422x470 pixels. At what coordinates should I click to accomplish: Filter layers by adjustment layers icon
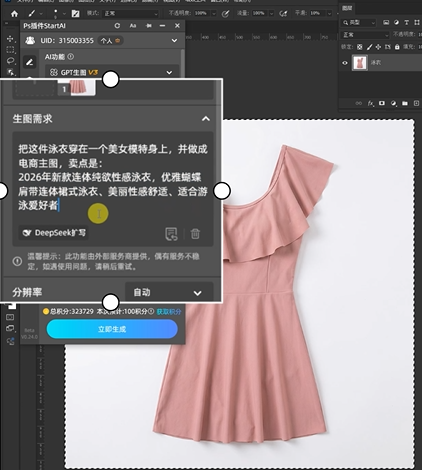(396, 23)
